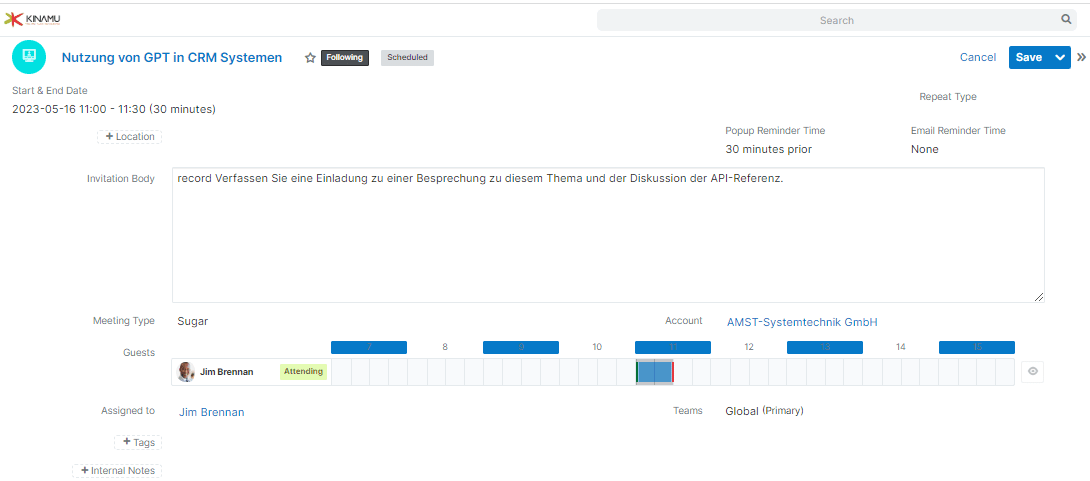The image size is (1090, 481).
Task: Click the highlighted meeting block in the scheduler
Action: (x=655, y=372)
